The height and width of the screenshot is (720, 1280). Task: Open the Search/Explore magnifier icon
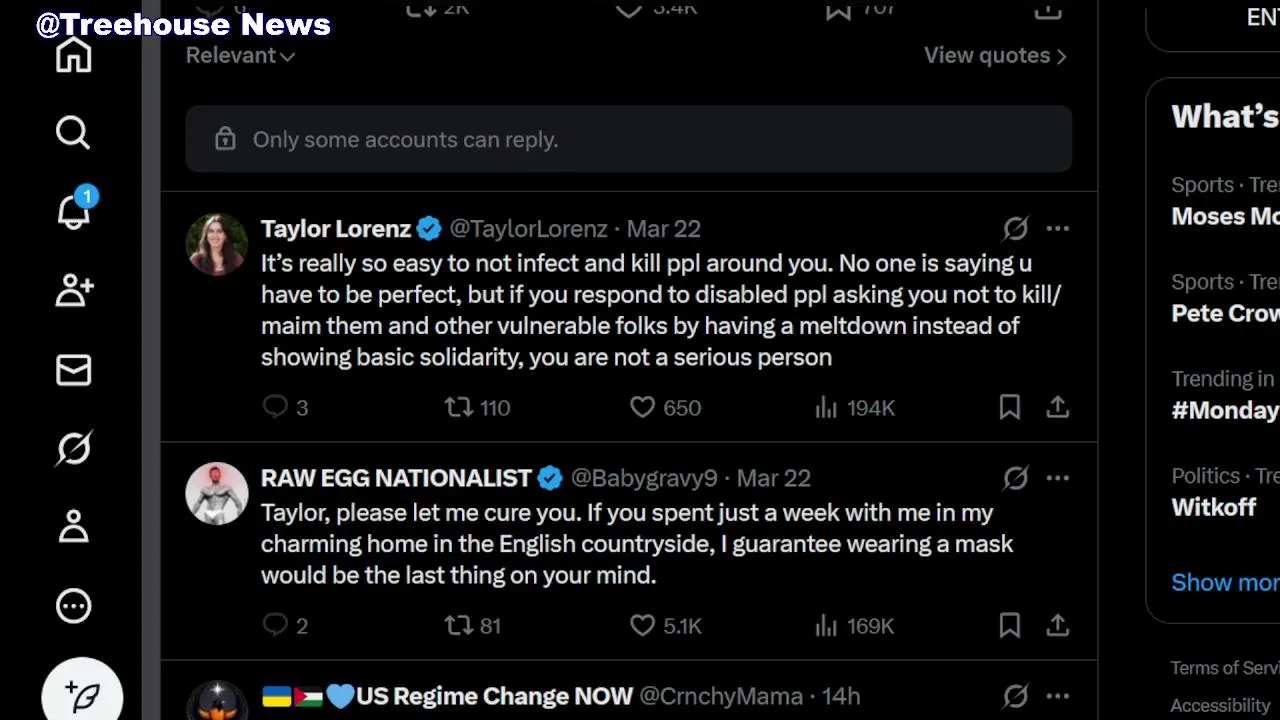coord(73,132)
